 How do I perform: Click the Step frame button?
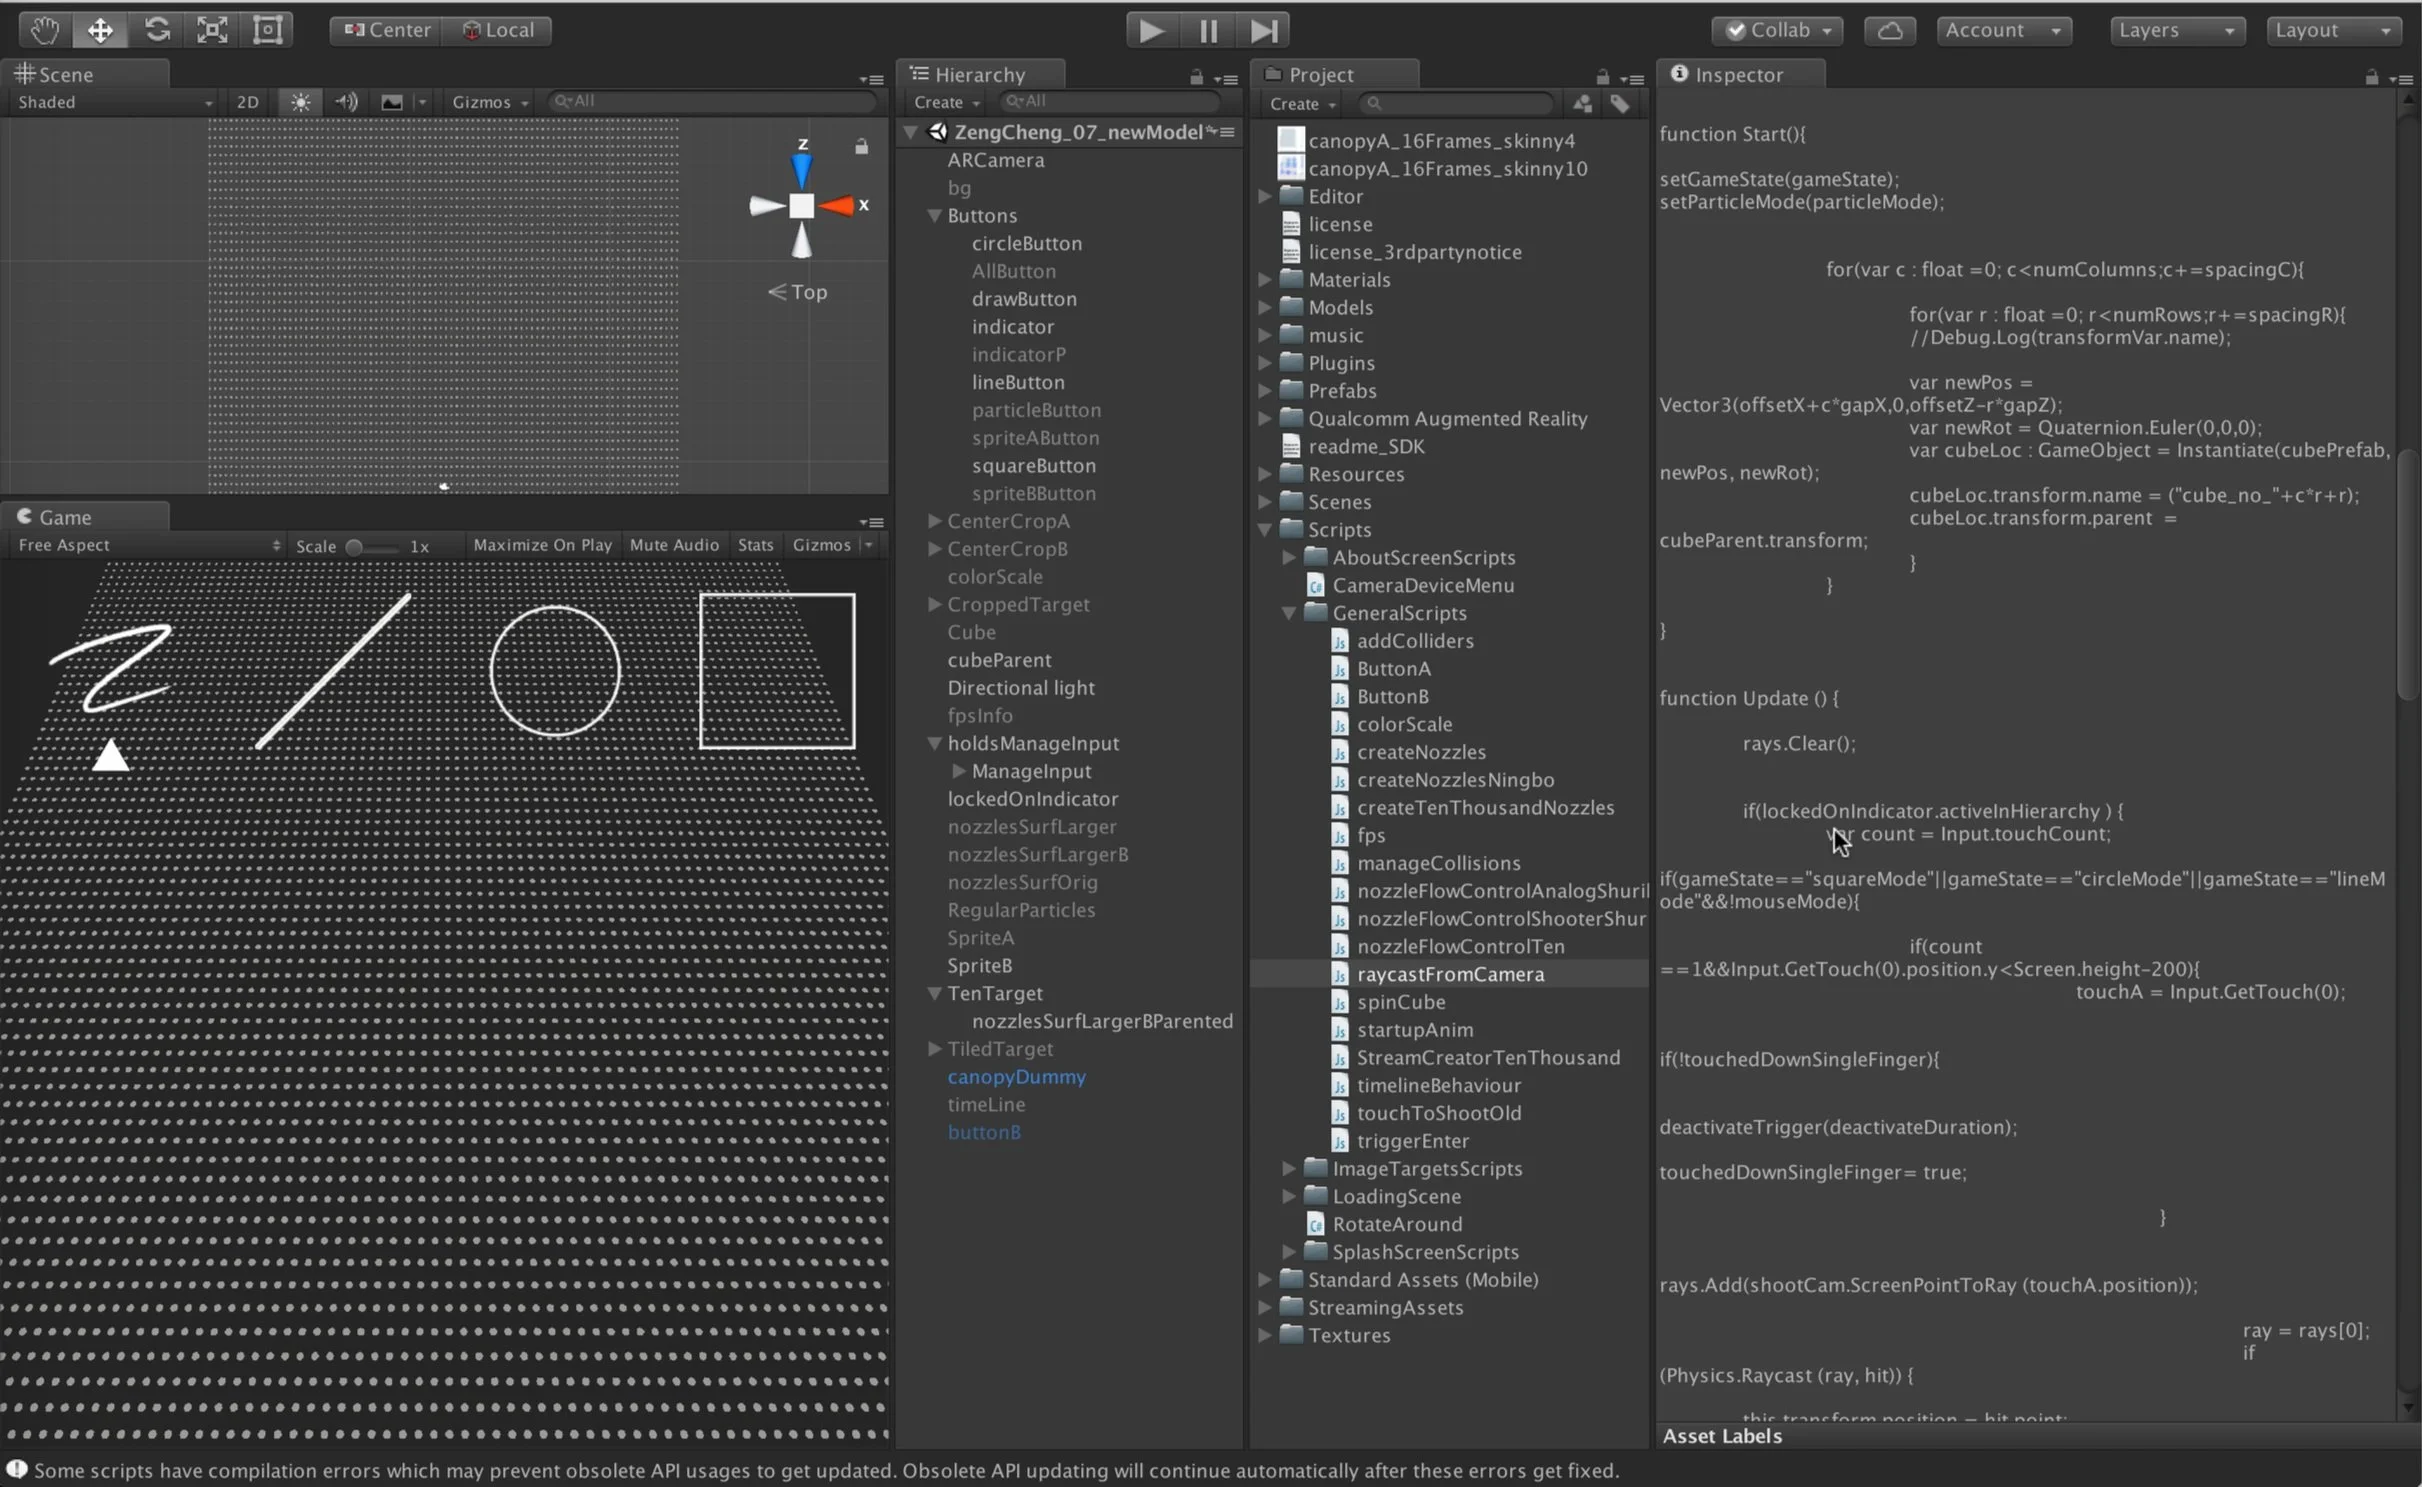[1263, 30]
